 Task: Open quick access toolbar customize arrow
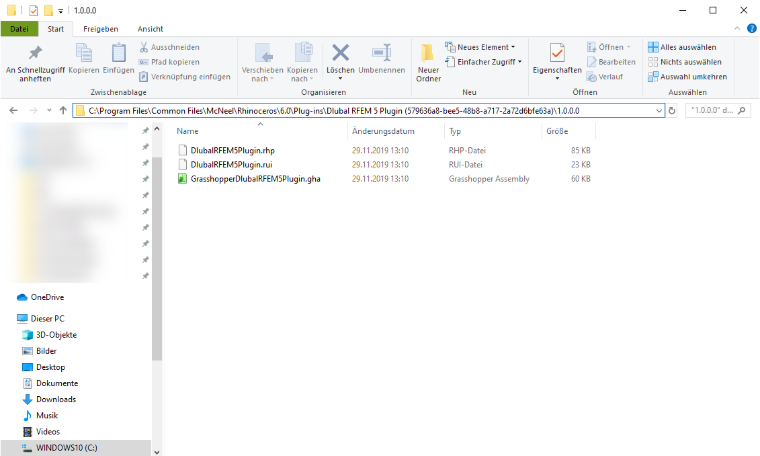61,11
